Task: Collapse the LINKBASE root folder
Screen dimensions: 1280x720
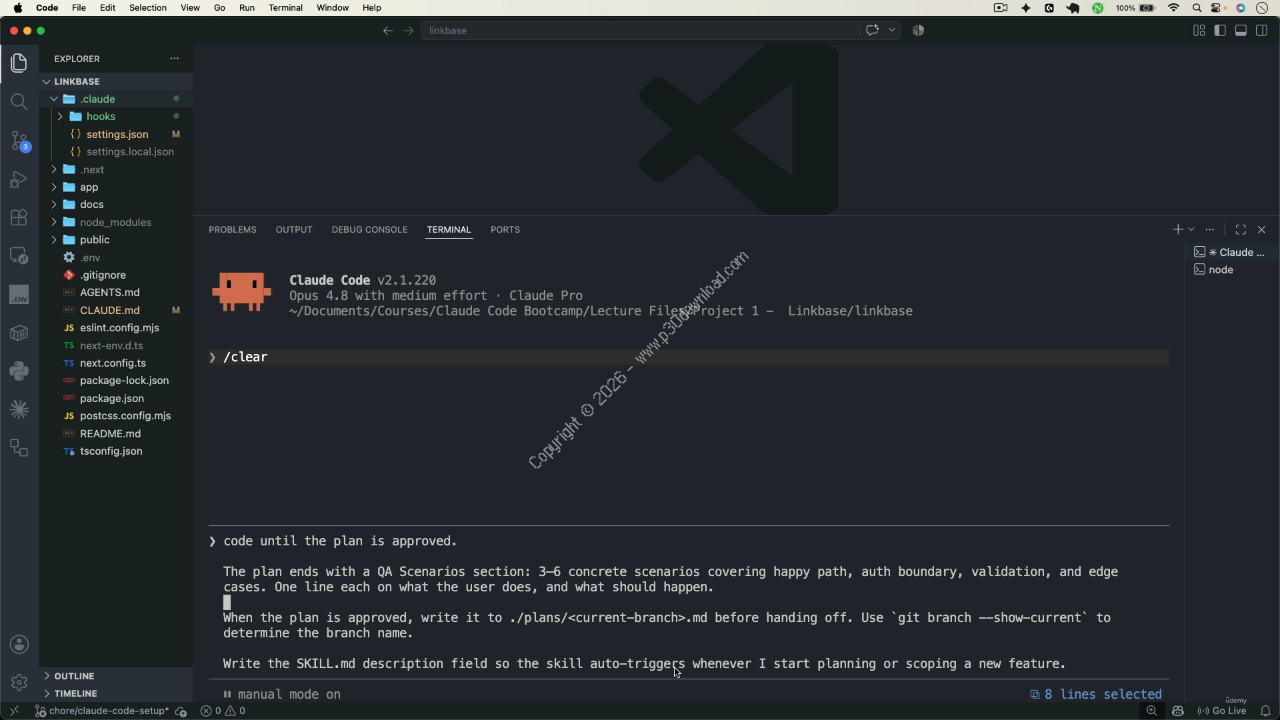Action: (x=116, y=81)
